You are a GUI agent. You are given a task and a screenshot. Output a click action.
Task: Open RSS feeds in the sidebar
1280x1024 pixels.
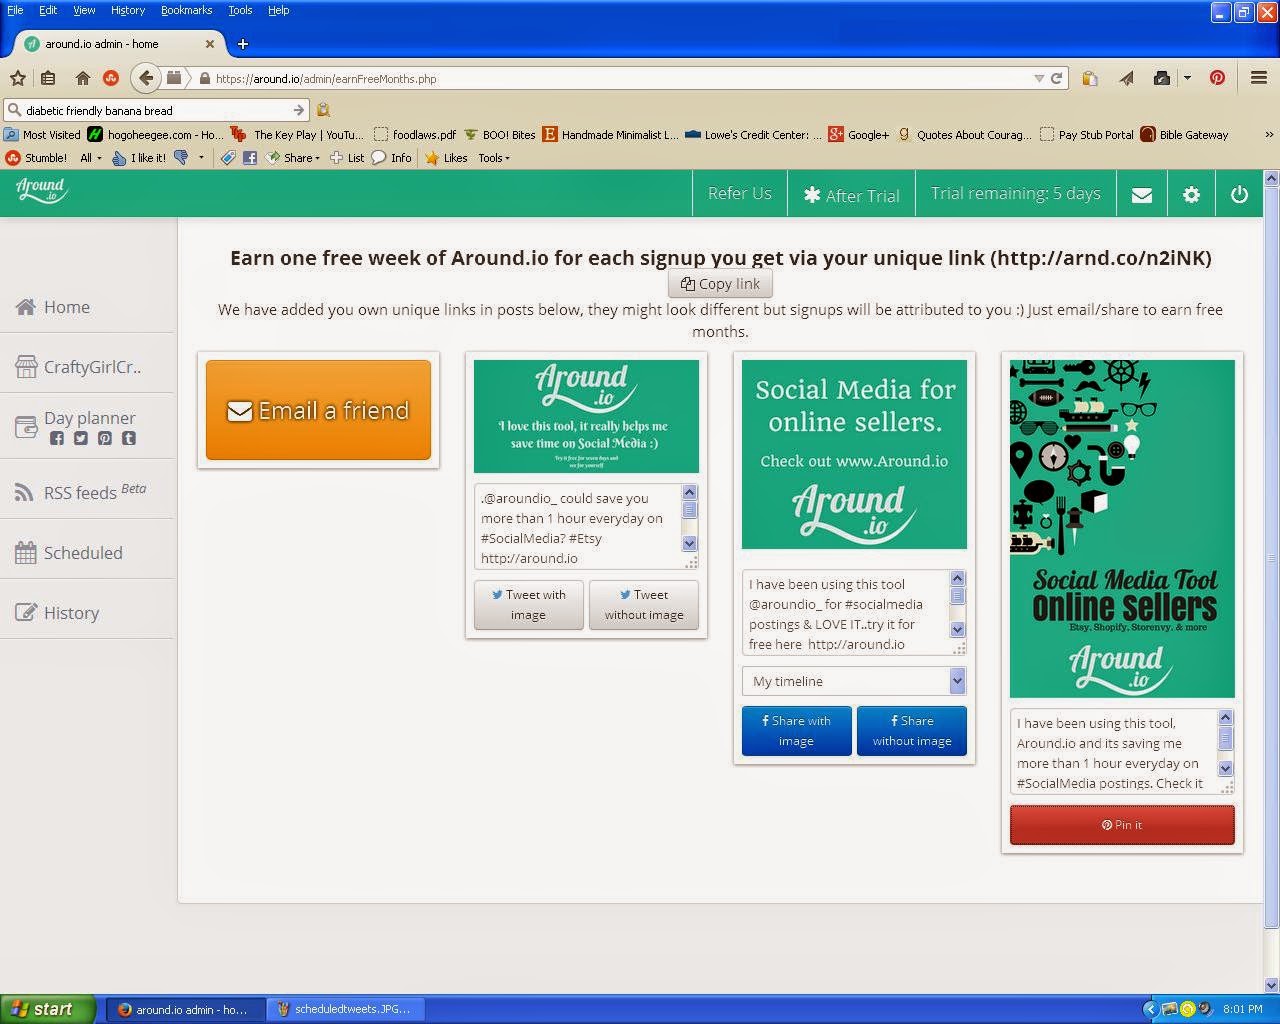tap(80, 492)
